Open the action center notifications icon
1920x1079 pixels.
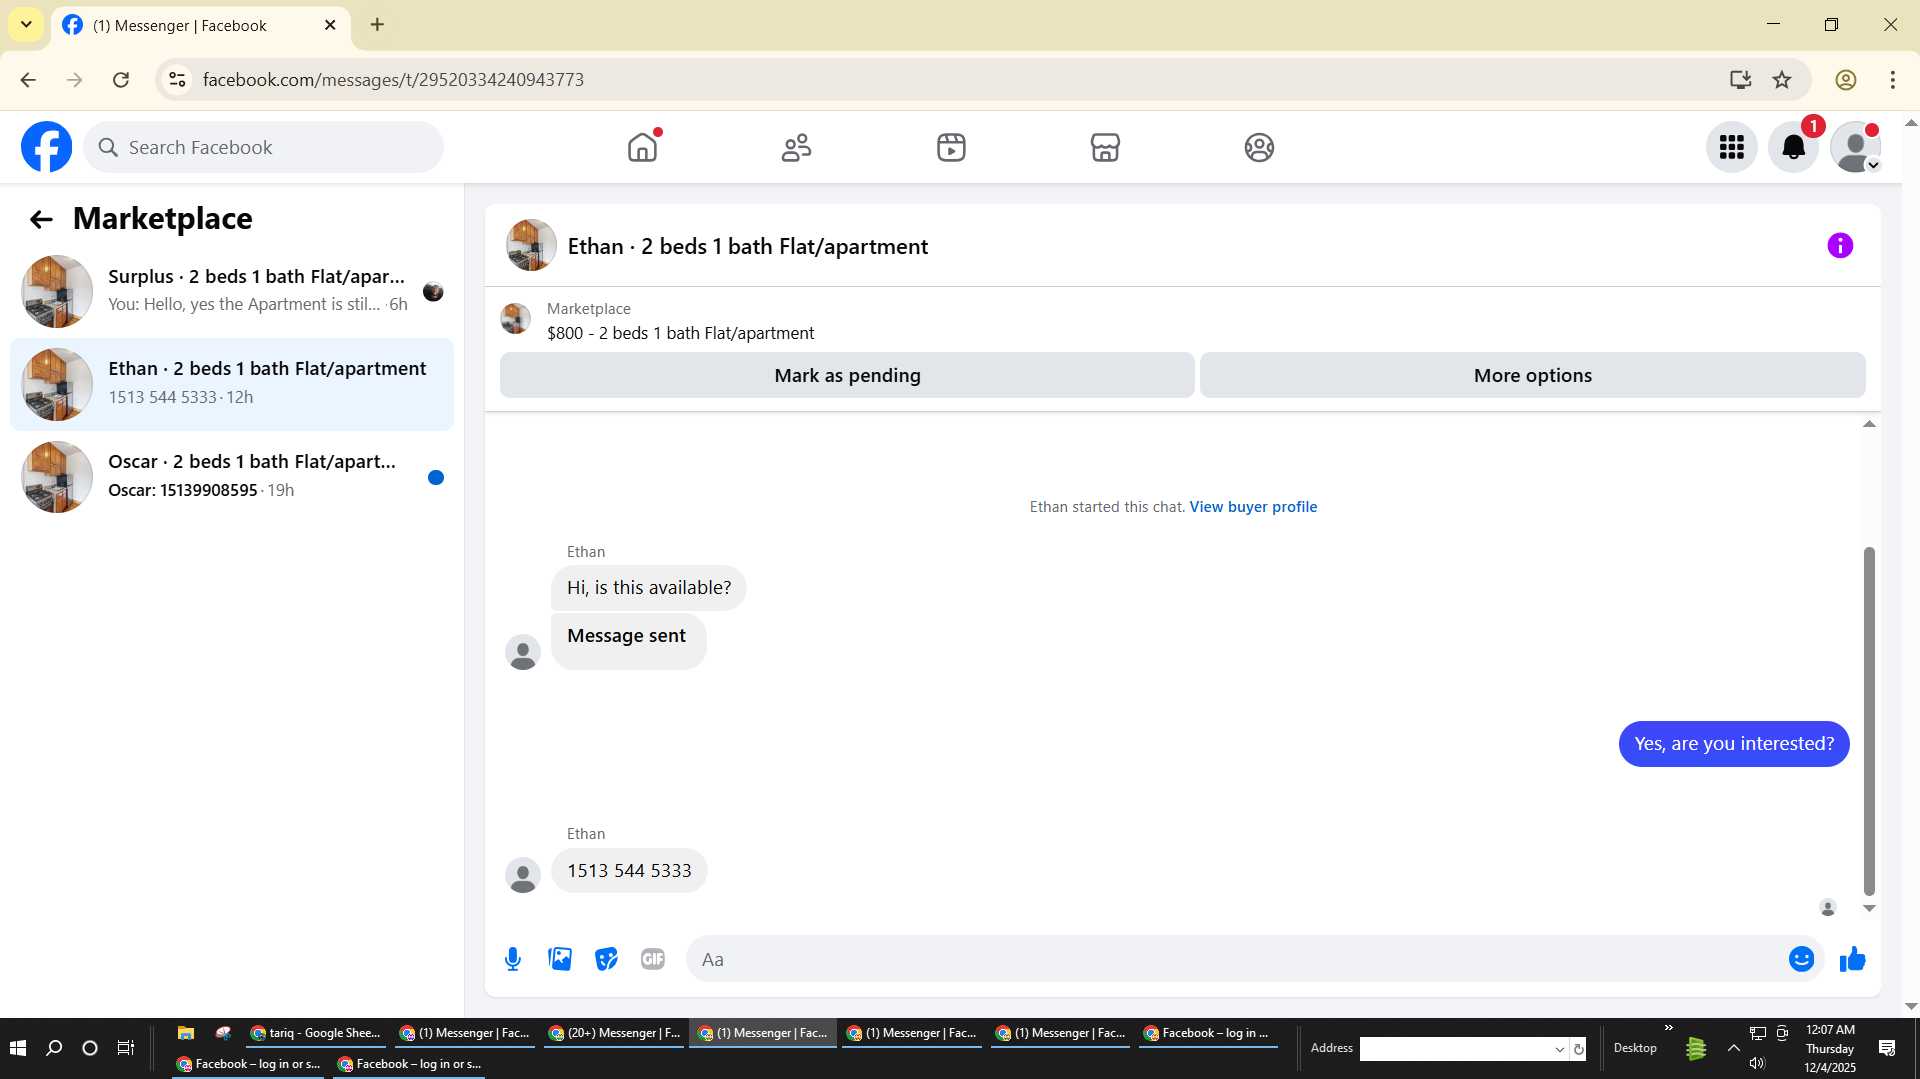(1887, 1048)
